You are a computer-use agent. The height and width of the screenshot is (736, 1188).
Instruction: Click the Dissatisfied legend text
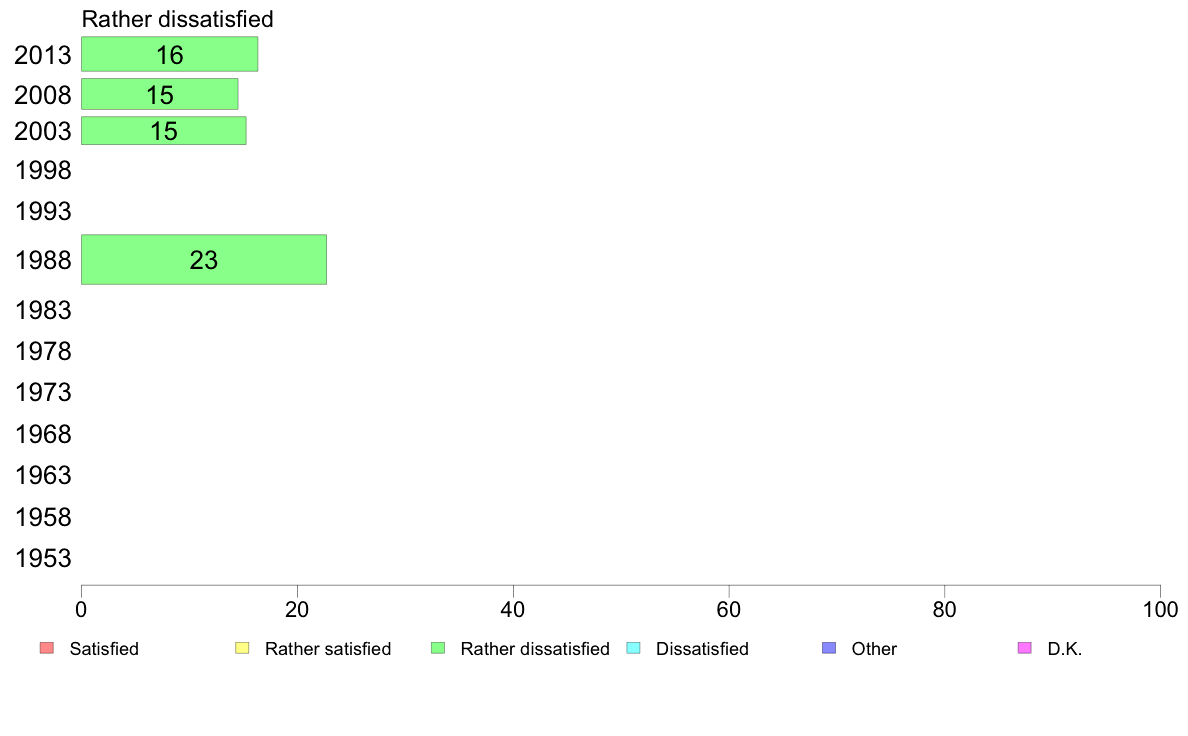point(702,649)
